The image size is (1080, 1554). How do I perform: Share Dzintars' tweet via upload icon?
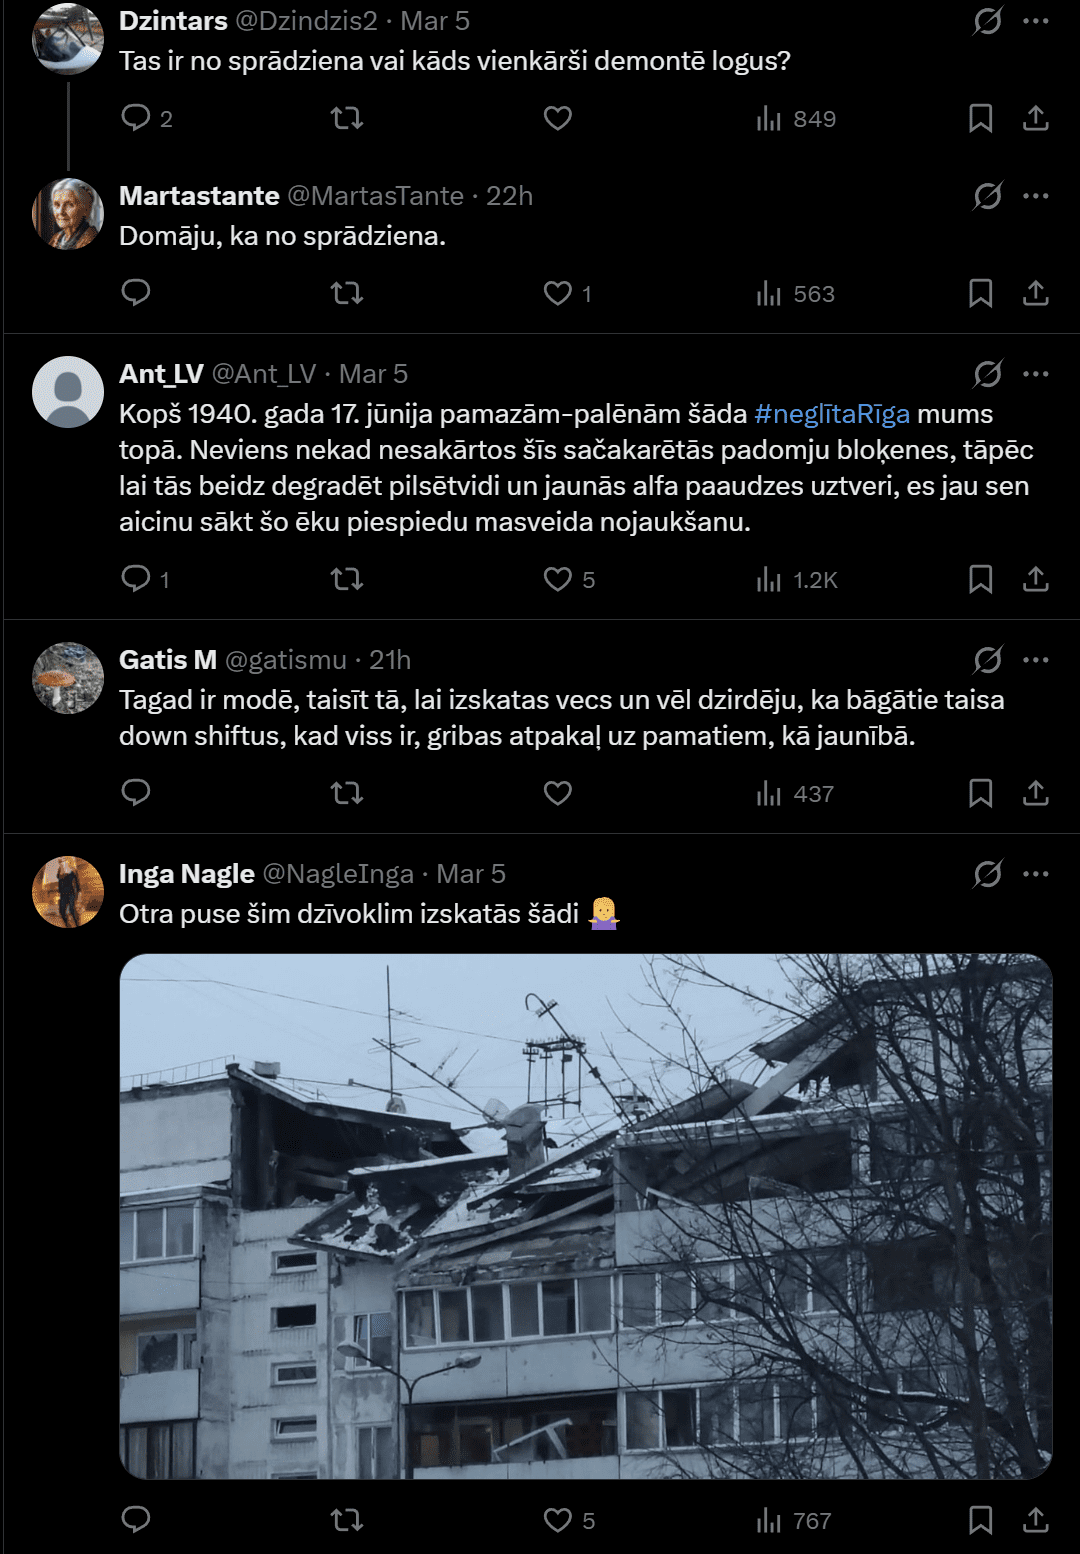point(1036,118)
